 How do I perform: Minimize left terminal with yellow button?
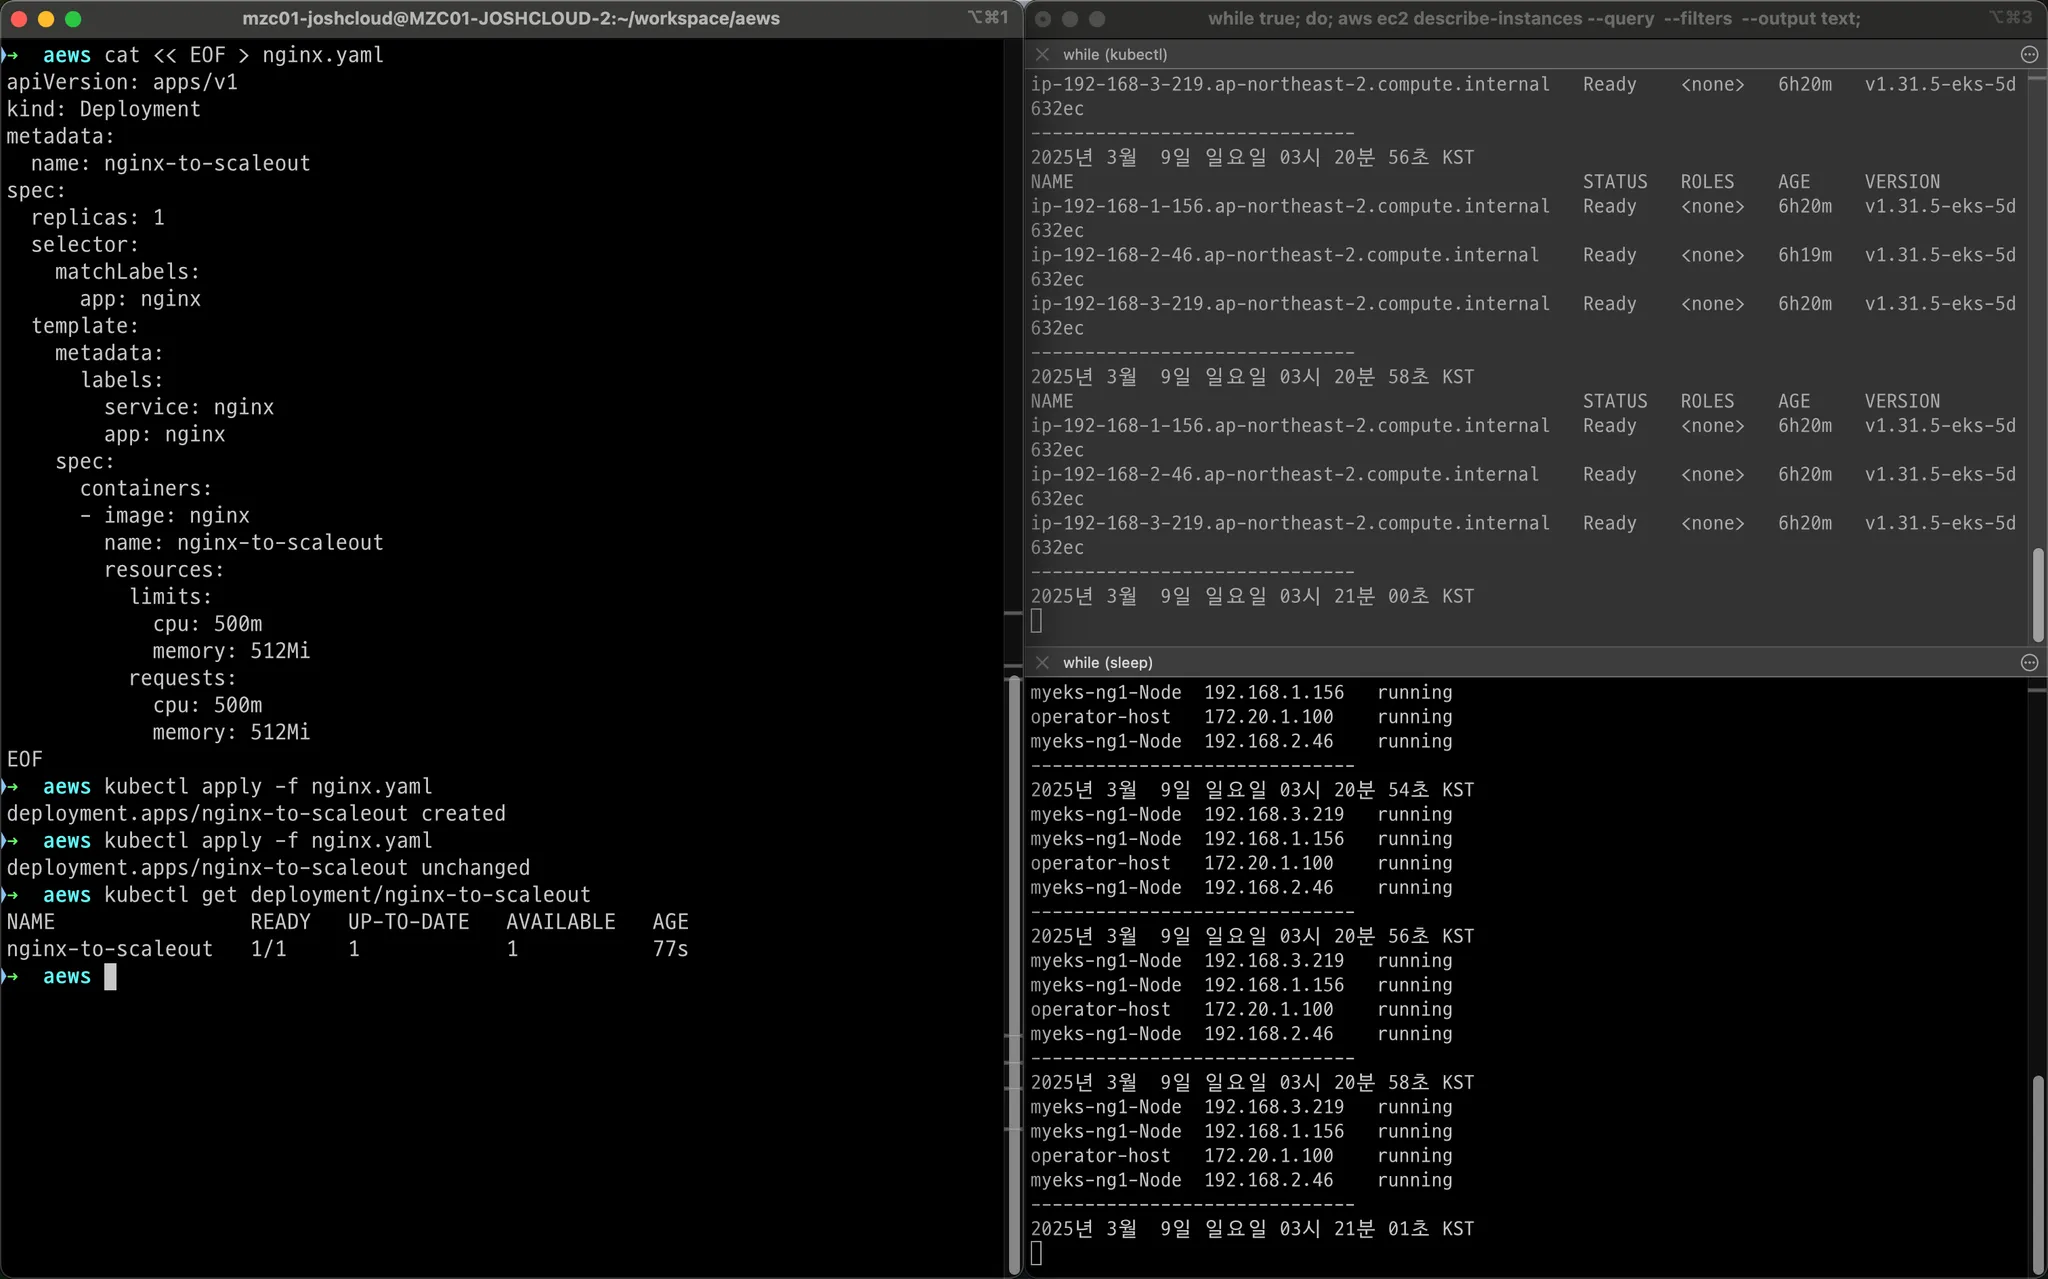tap(46, 19)
